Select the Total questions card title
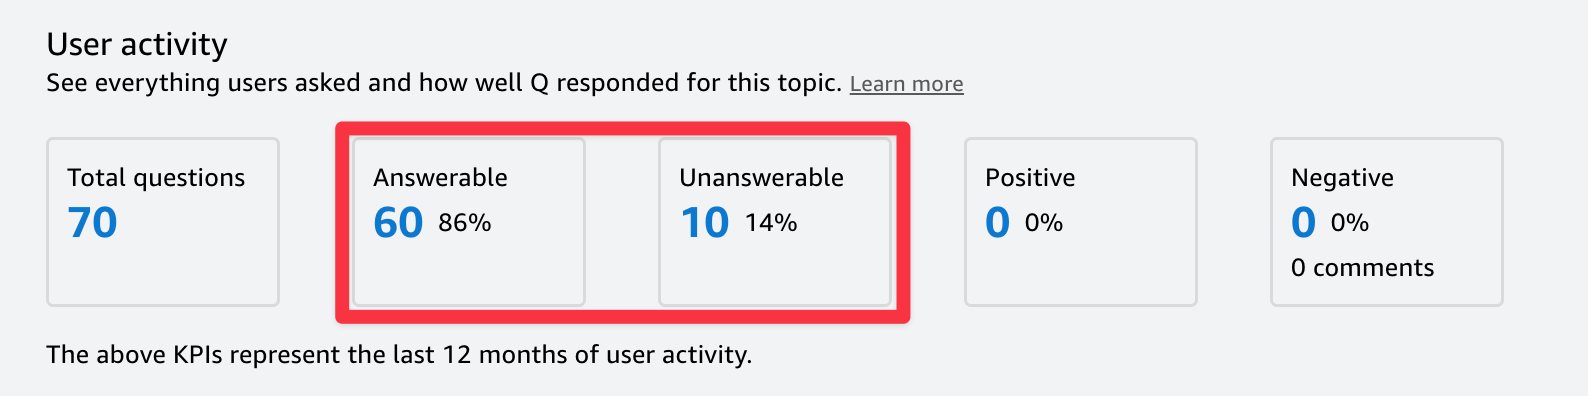The height and width of the screenshot is (396, 1588). coord(156,178)
